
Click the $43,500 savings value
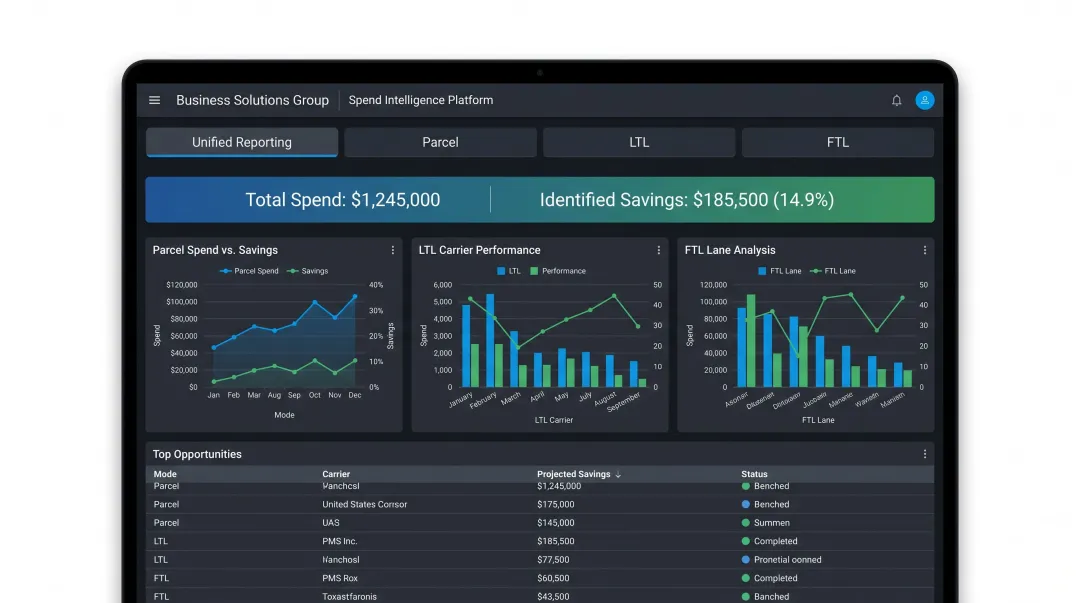click(553, 597)
